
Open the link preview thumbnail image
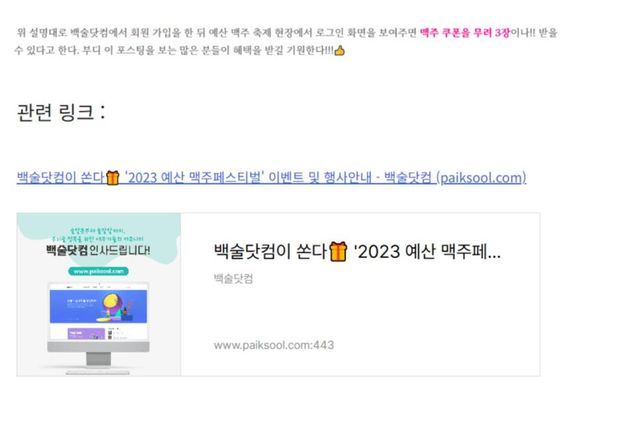98,294
